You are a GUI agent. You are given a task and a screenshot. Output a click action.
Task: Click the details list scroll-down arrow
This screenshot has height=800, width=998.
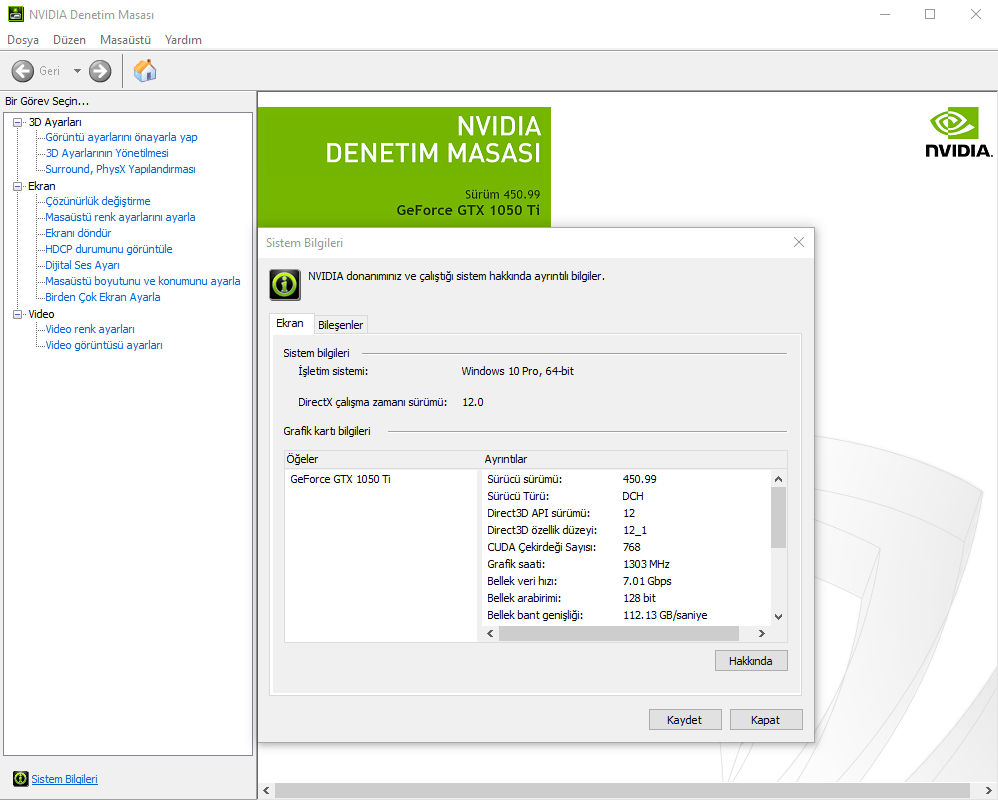778,616
